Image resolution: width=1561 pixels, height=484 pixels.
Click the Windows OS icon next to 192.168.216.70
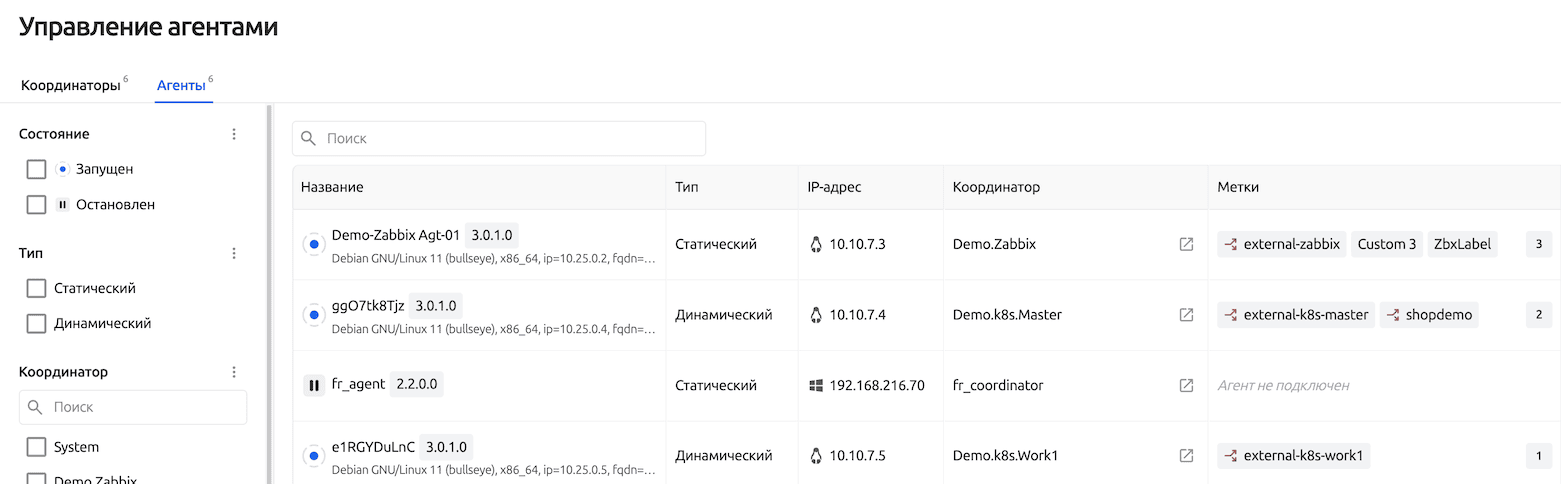pos(816,385)
